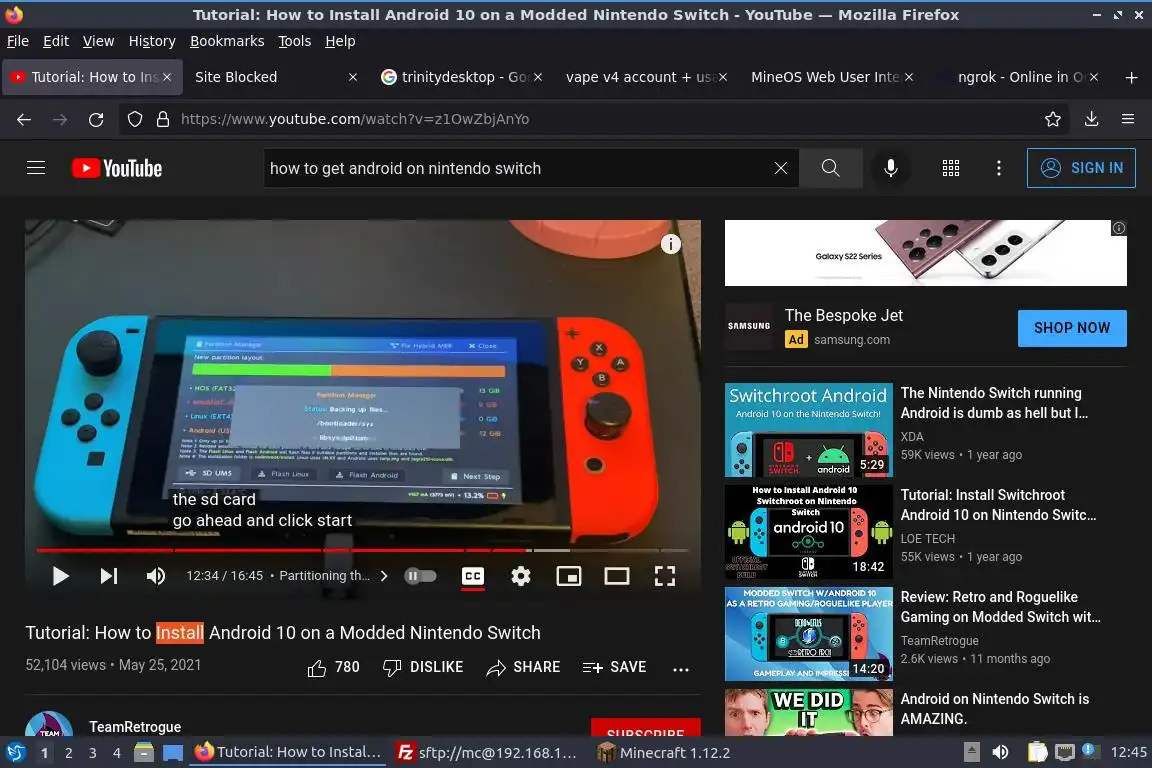
Task: Go to the YouTube home logo
Action: [x=117, y=168]
